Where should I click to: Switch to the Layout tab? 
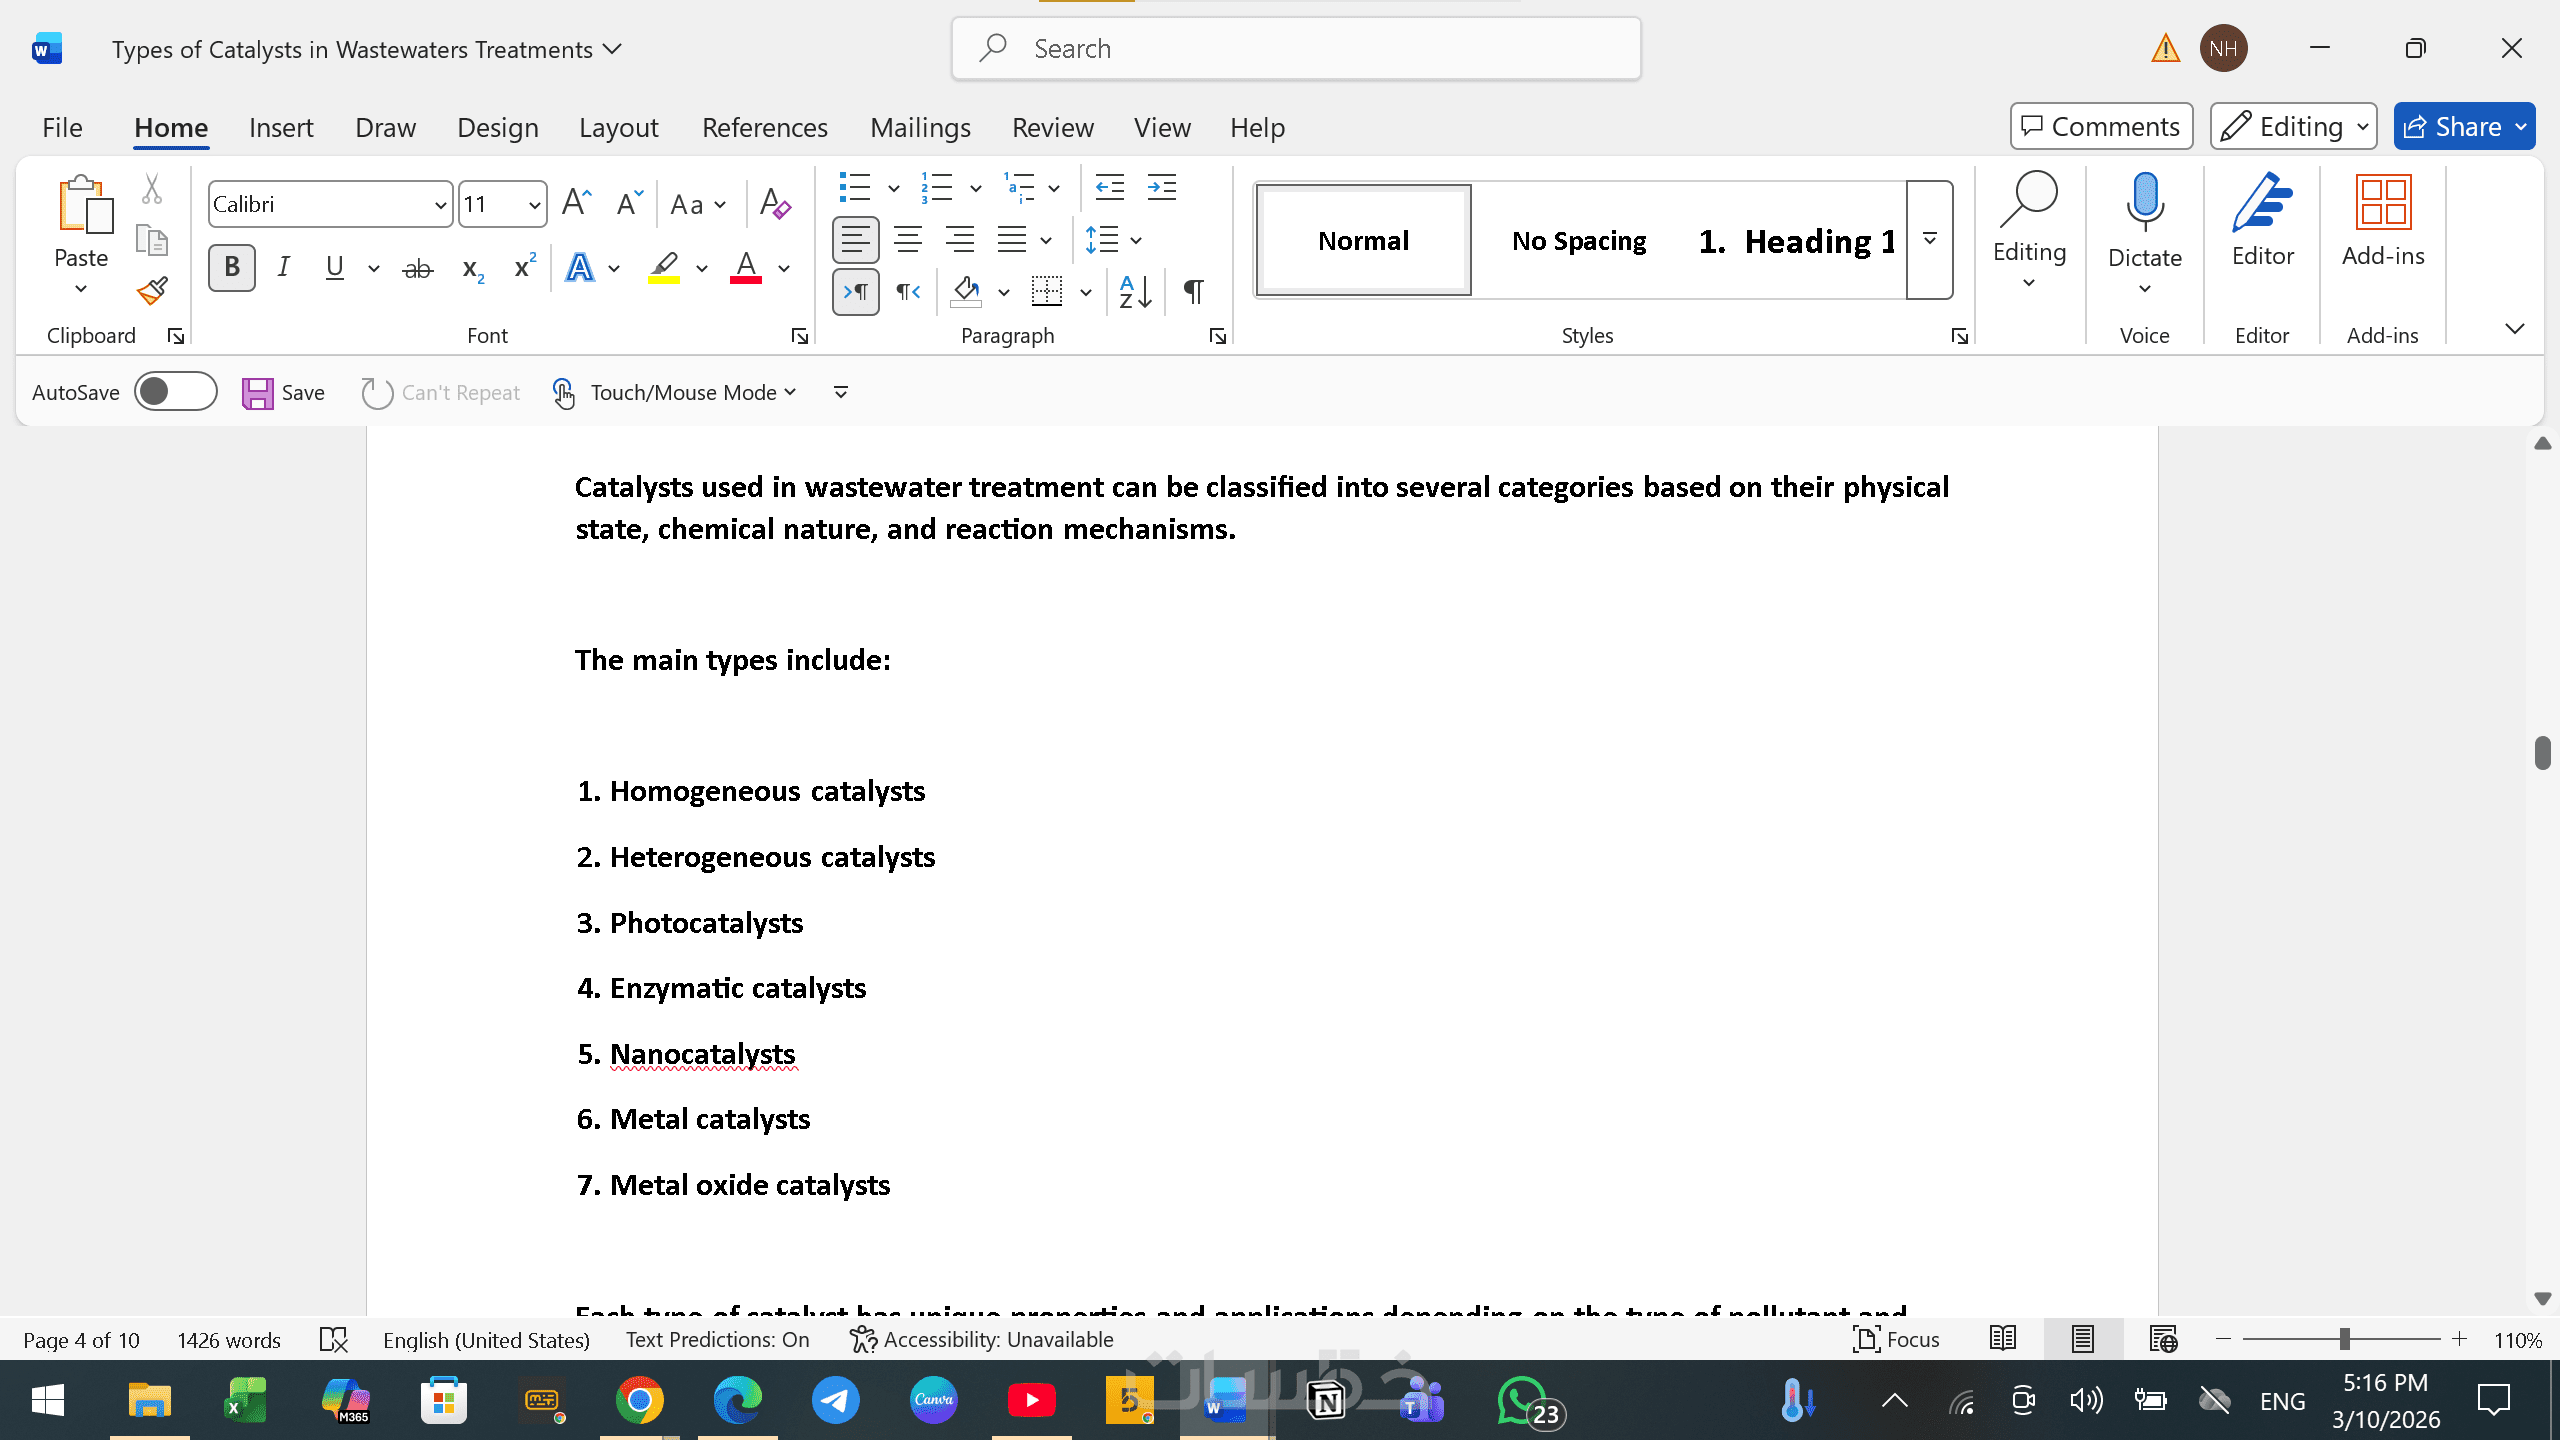618,127
